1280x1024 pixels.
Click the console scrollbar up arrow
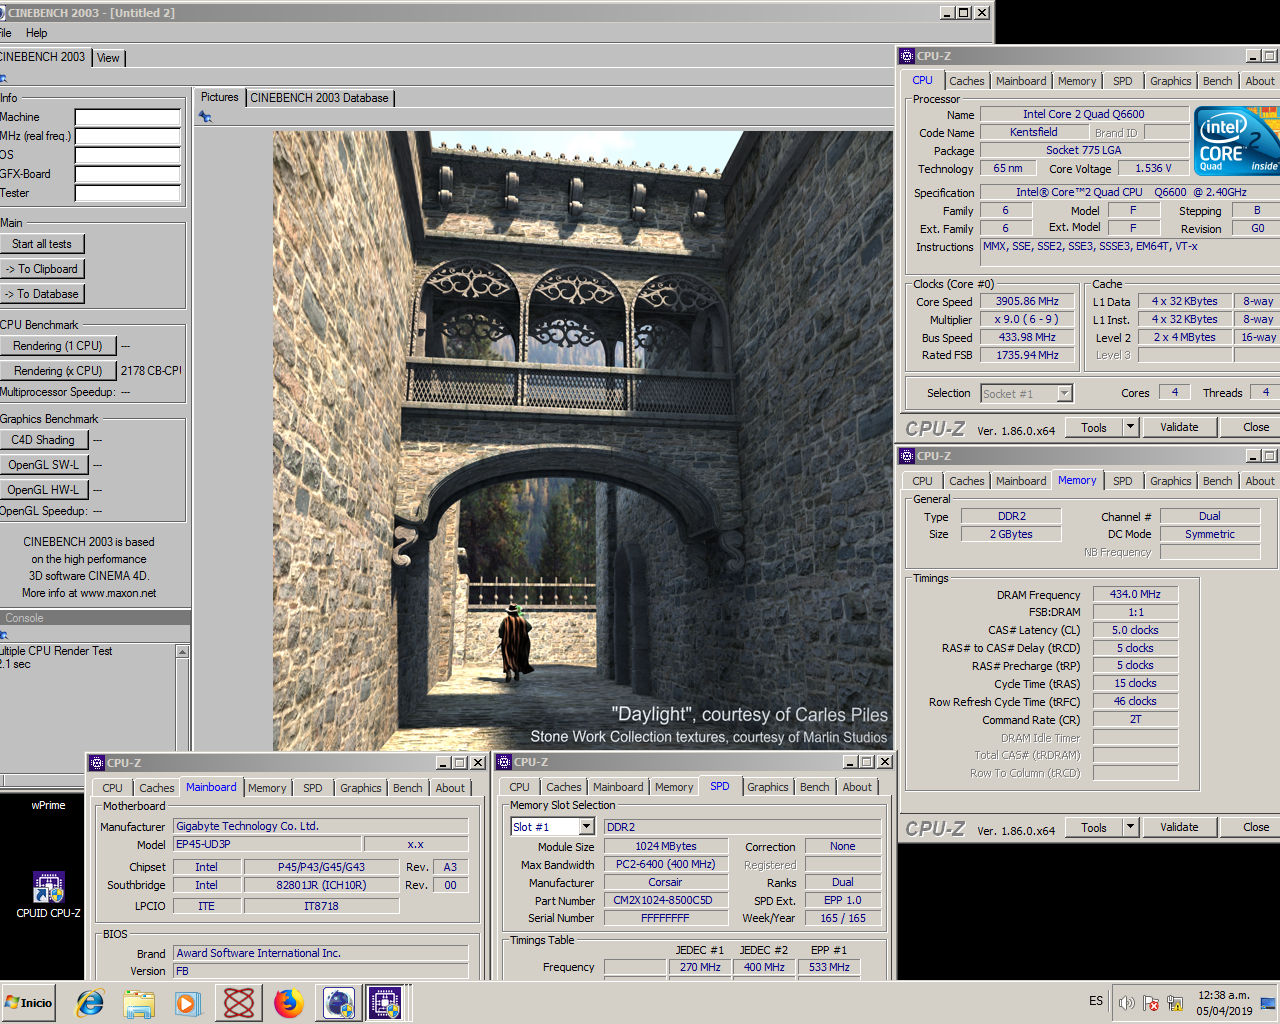click(182, 652)
